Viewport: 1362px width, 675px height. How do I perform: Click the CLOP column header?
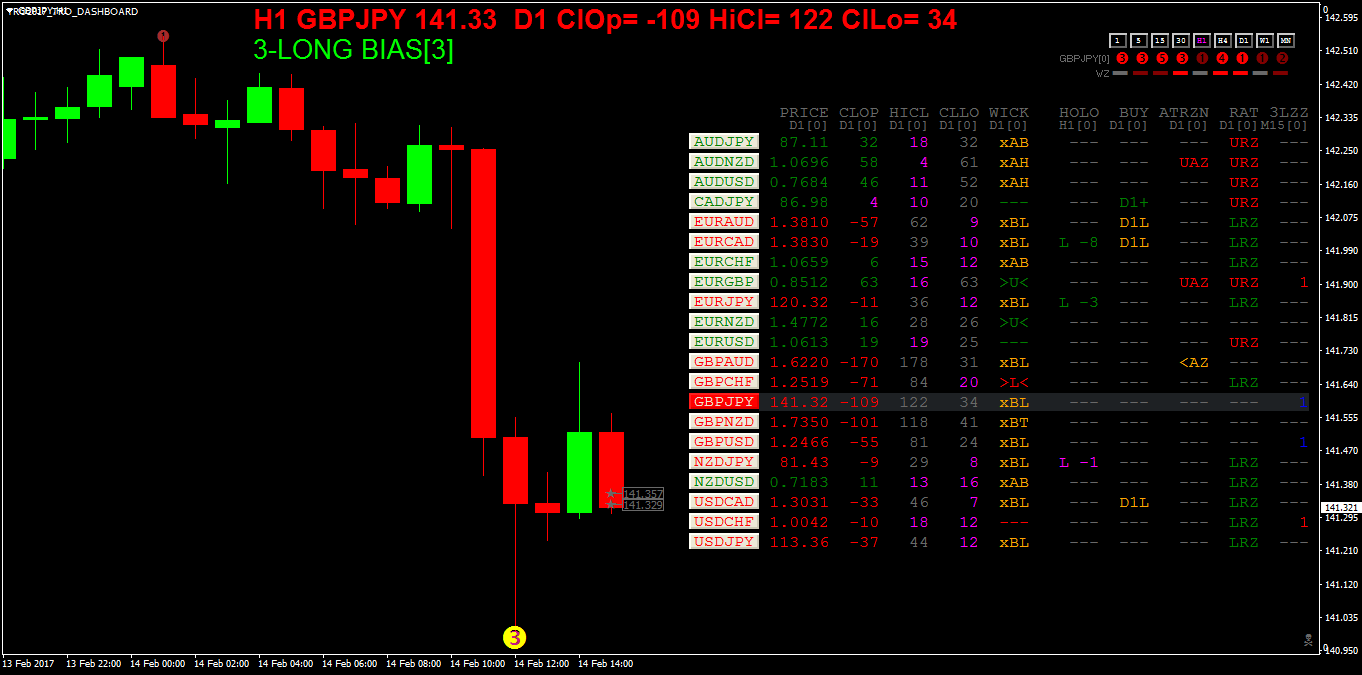[859, 113]
